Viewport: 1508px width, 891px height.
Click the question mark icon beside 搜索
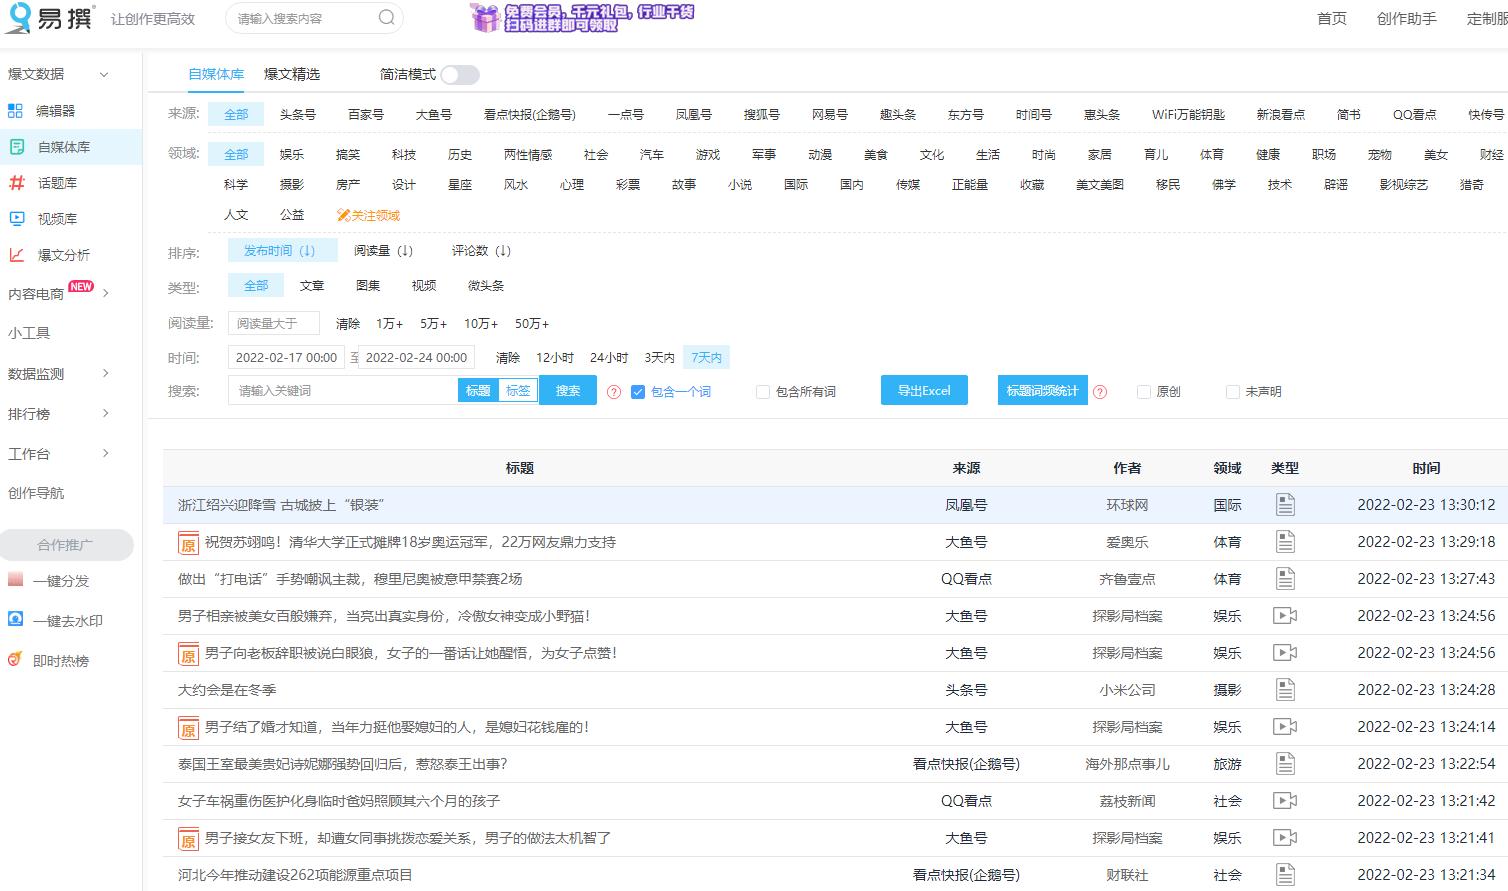click(x=613, y=391)
